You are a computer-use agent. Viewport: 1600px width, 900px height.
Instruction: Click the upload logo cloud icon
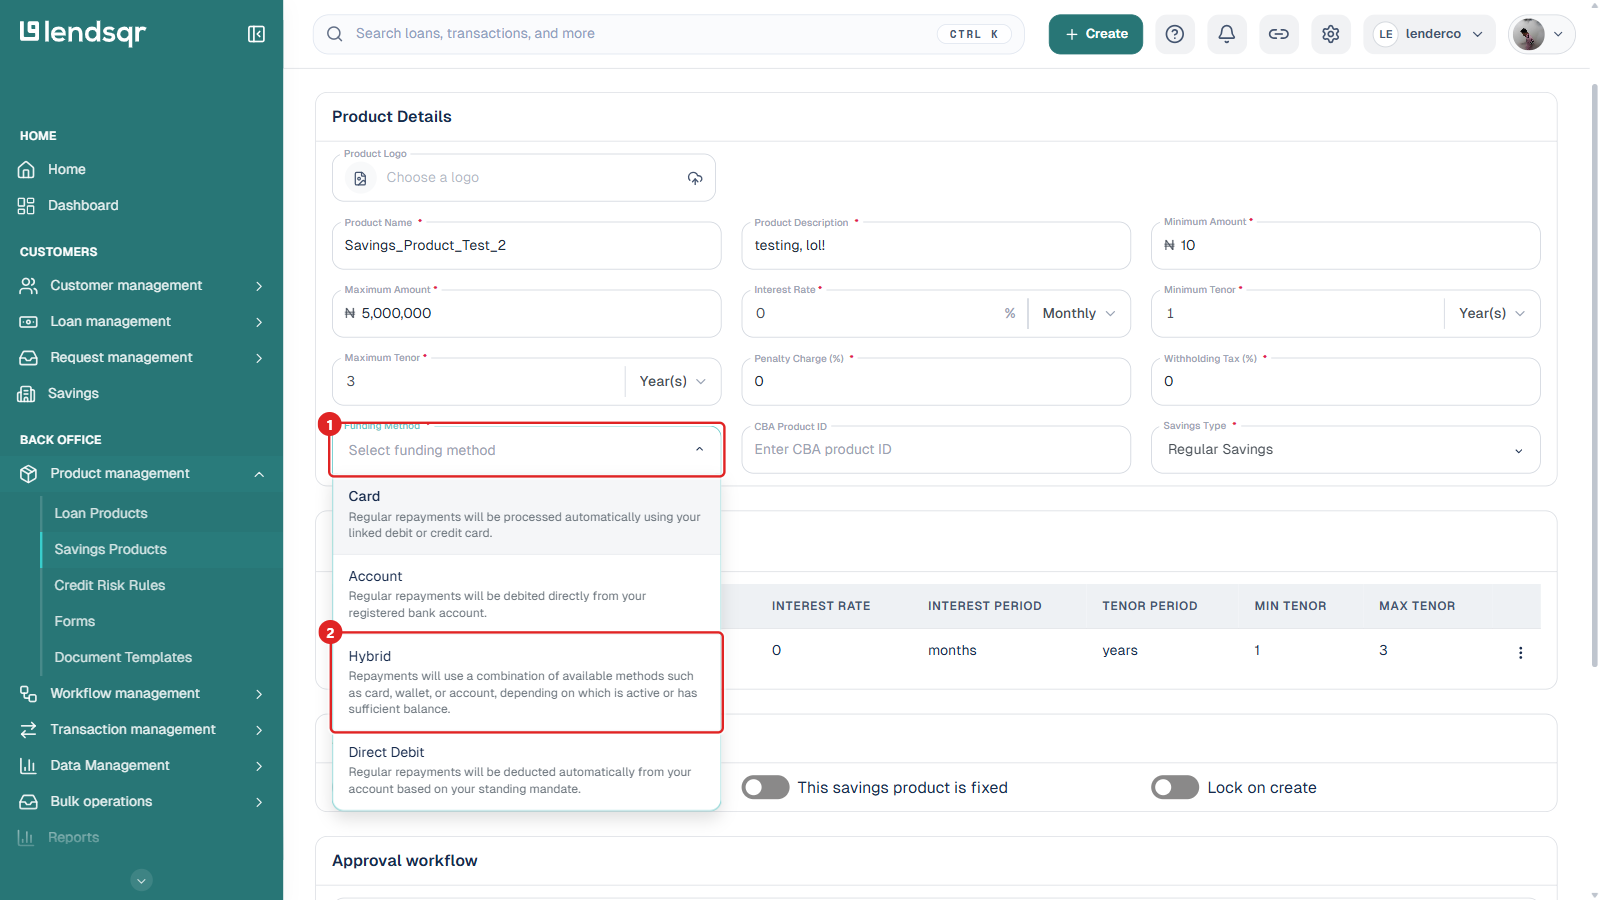[x=695, y=178]
